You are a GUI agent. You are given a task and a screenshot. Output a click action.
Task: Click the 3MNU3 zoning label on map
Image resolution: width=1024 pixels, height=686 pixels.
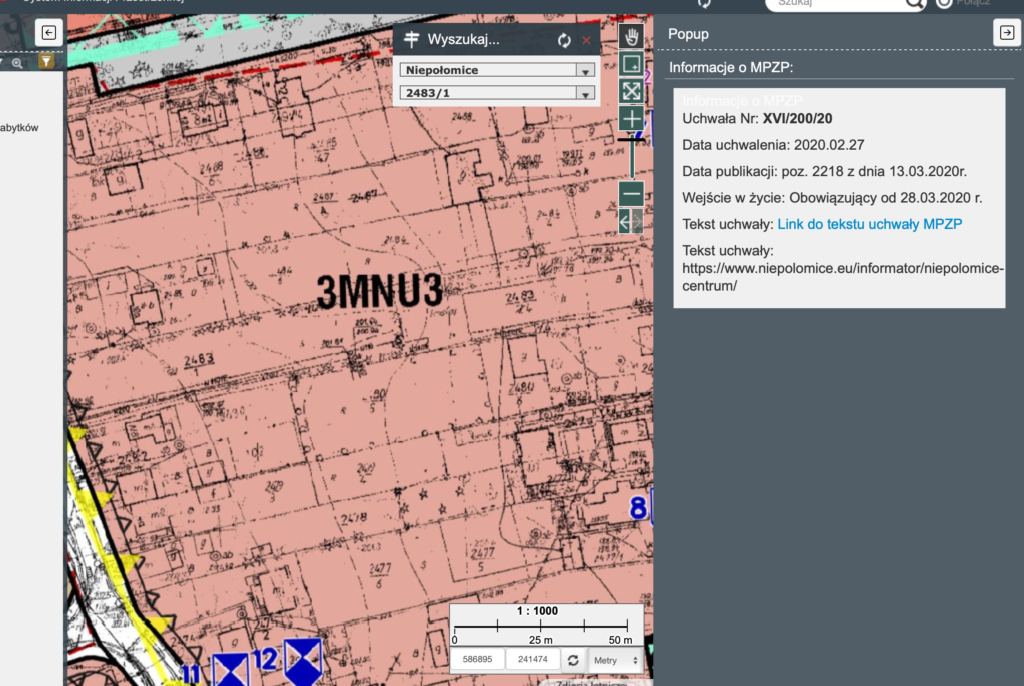pos(379,291)
